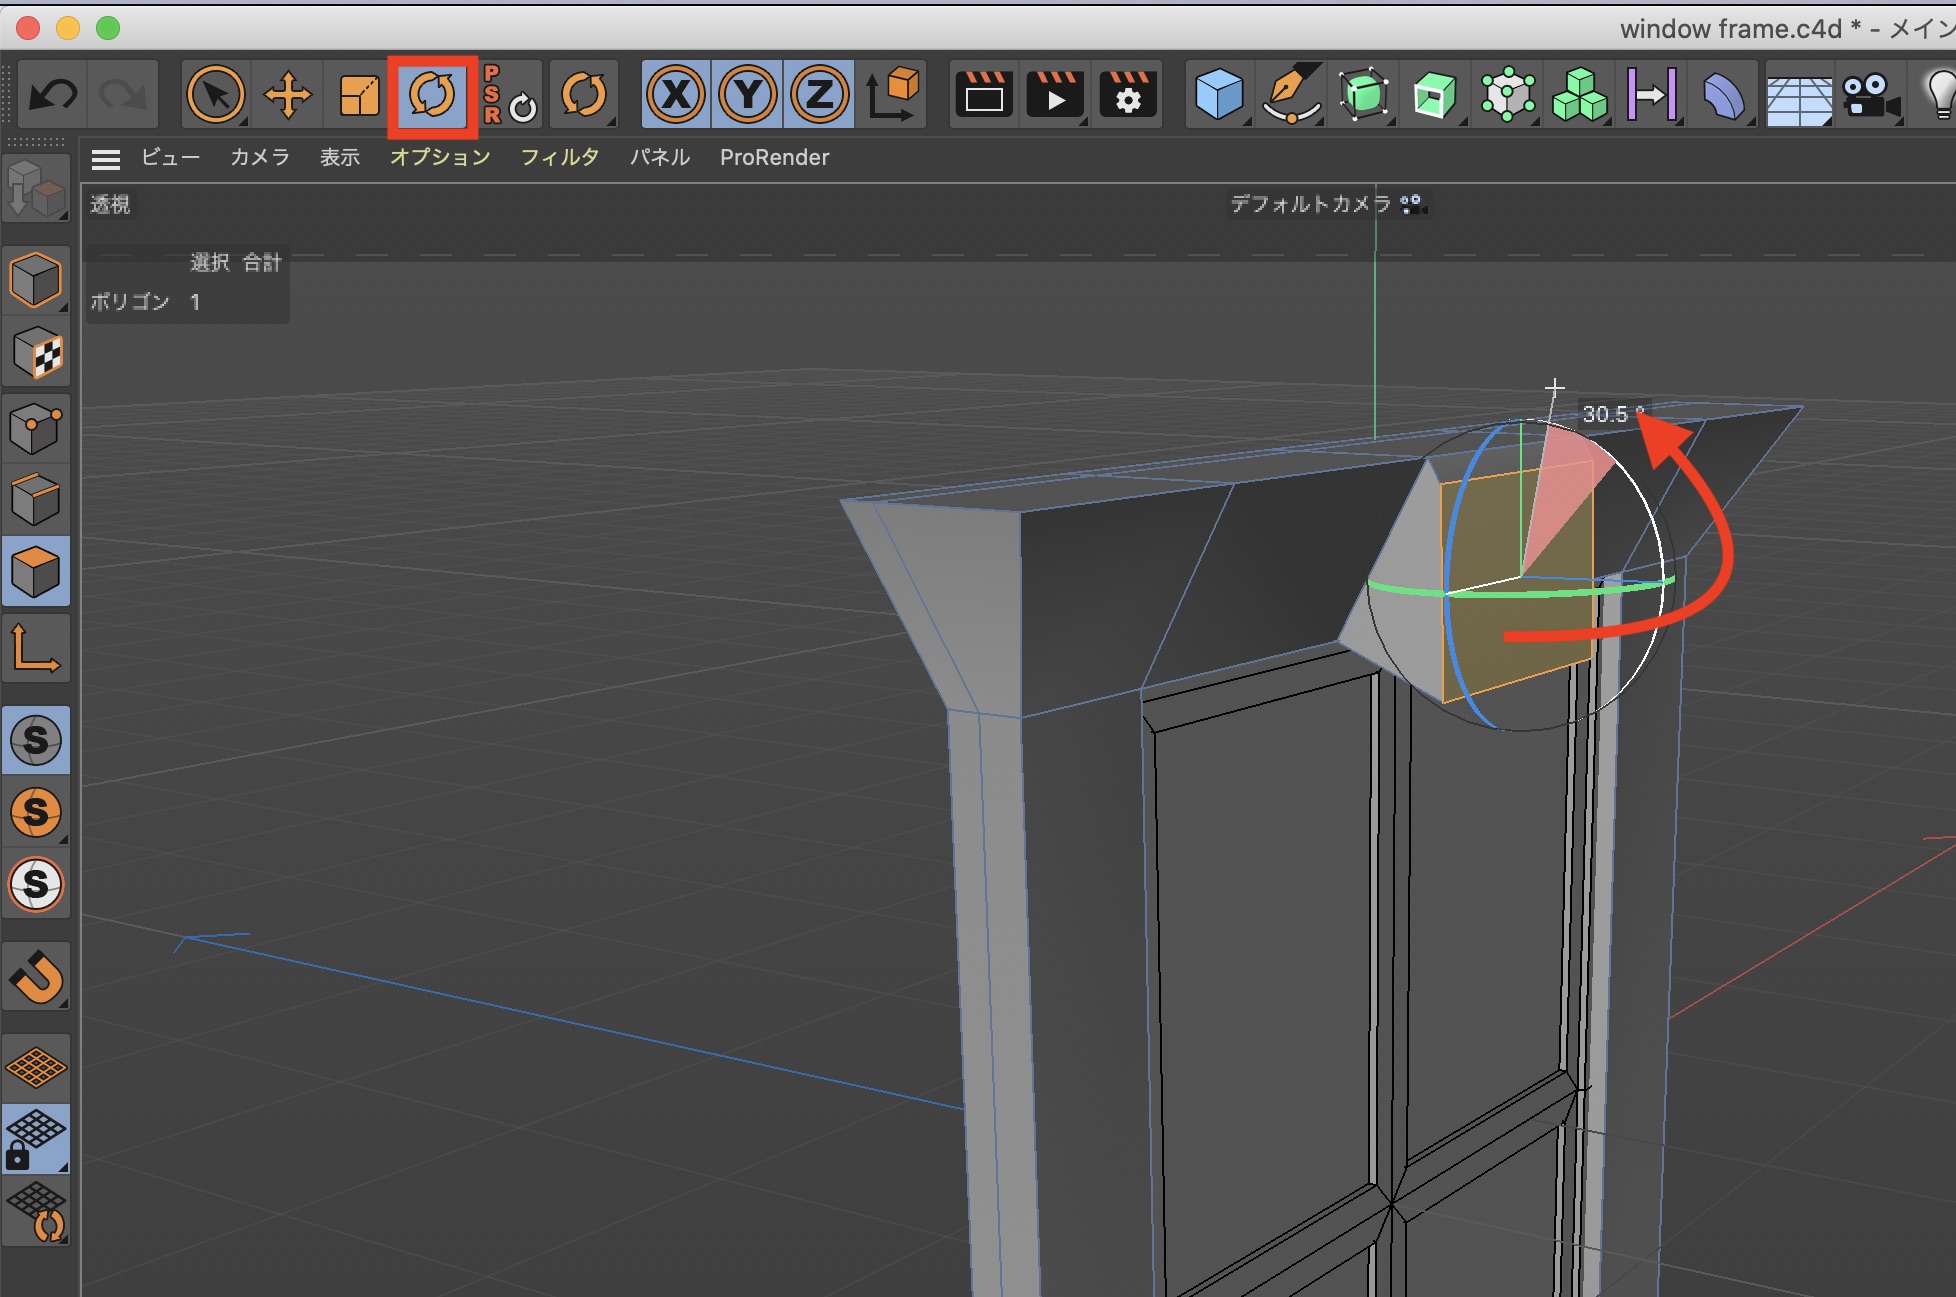Select the Scale tool

coord(359,96)
